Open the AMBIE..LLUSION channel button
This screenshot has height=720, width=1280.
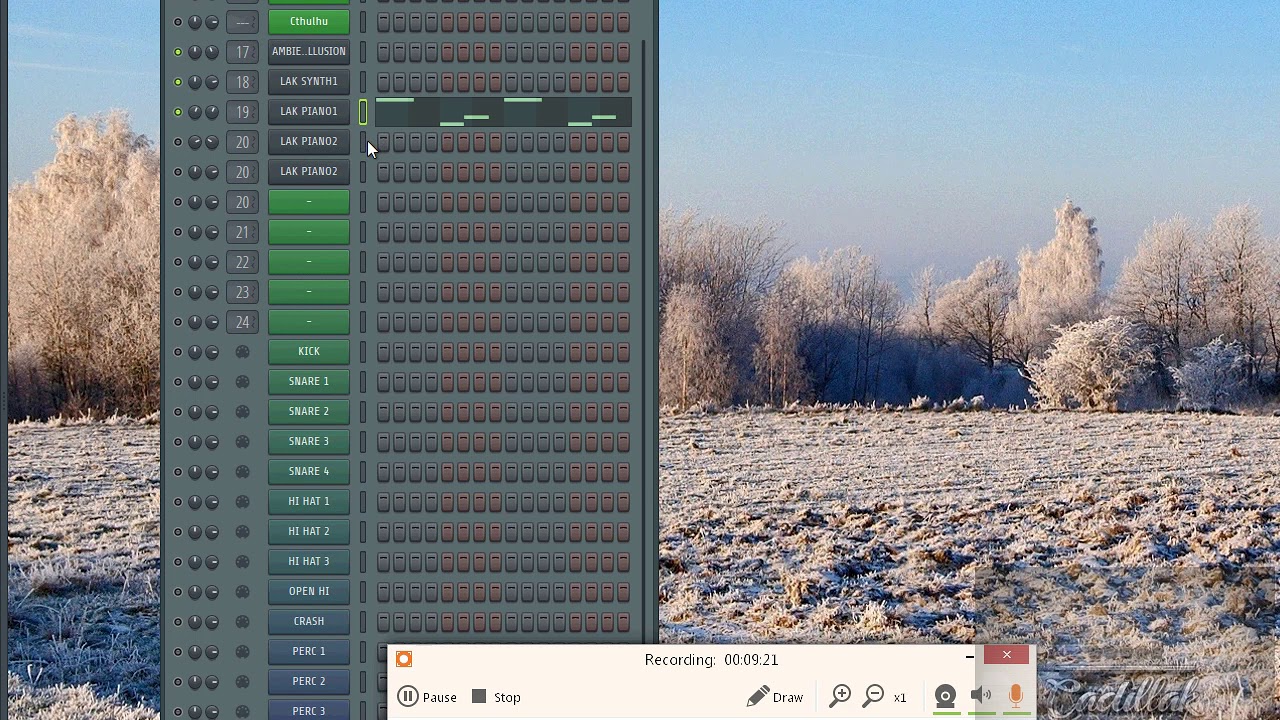pos(309,51)
